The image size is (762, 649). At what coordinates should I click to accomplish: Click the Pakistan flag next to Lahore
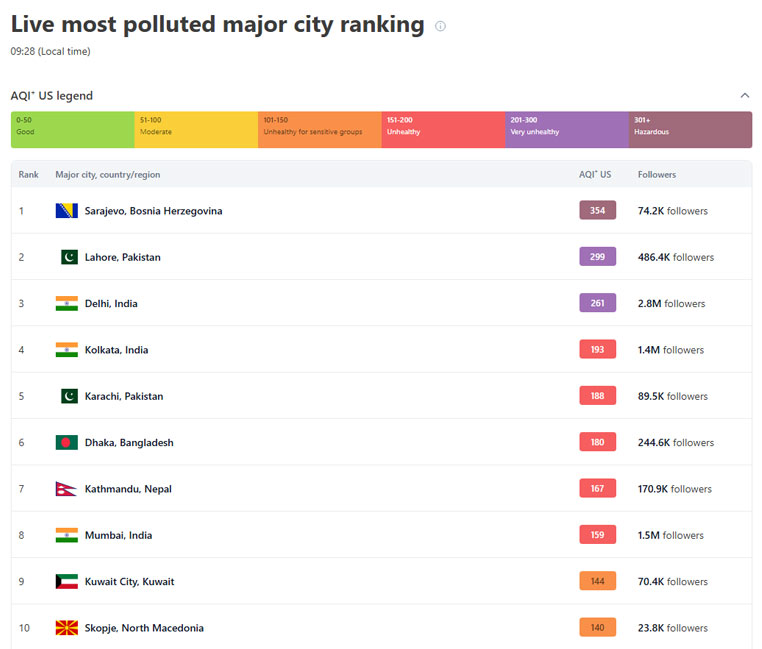(68, 257)
